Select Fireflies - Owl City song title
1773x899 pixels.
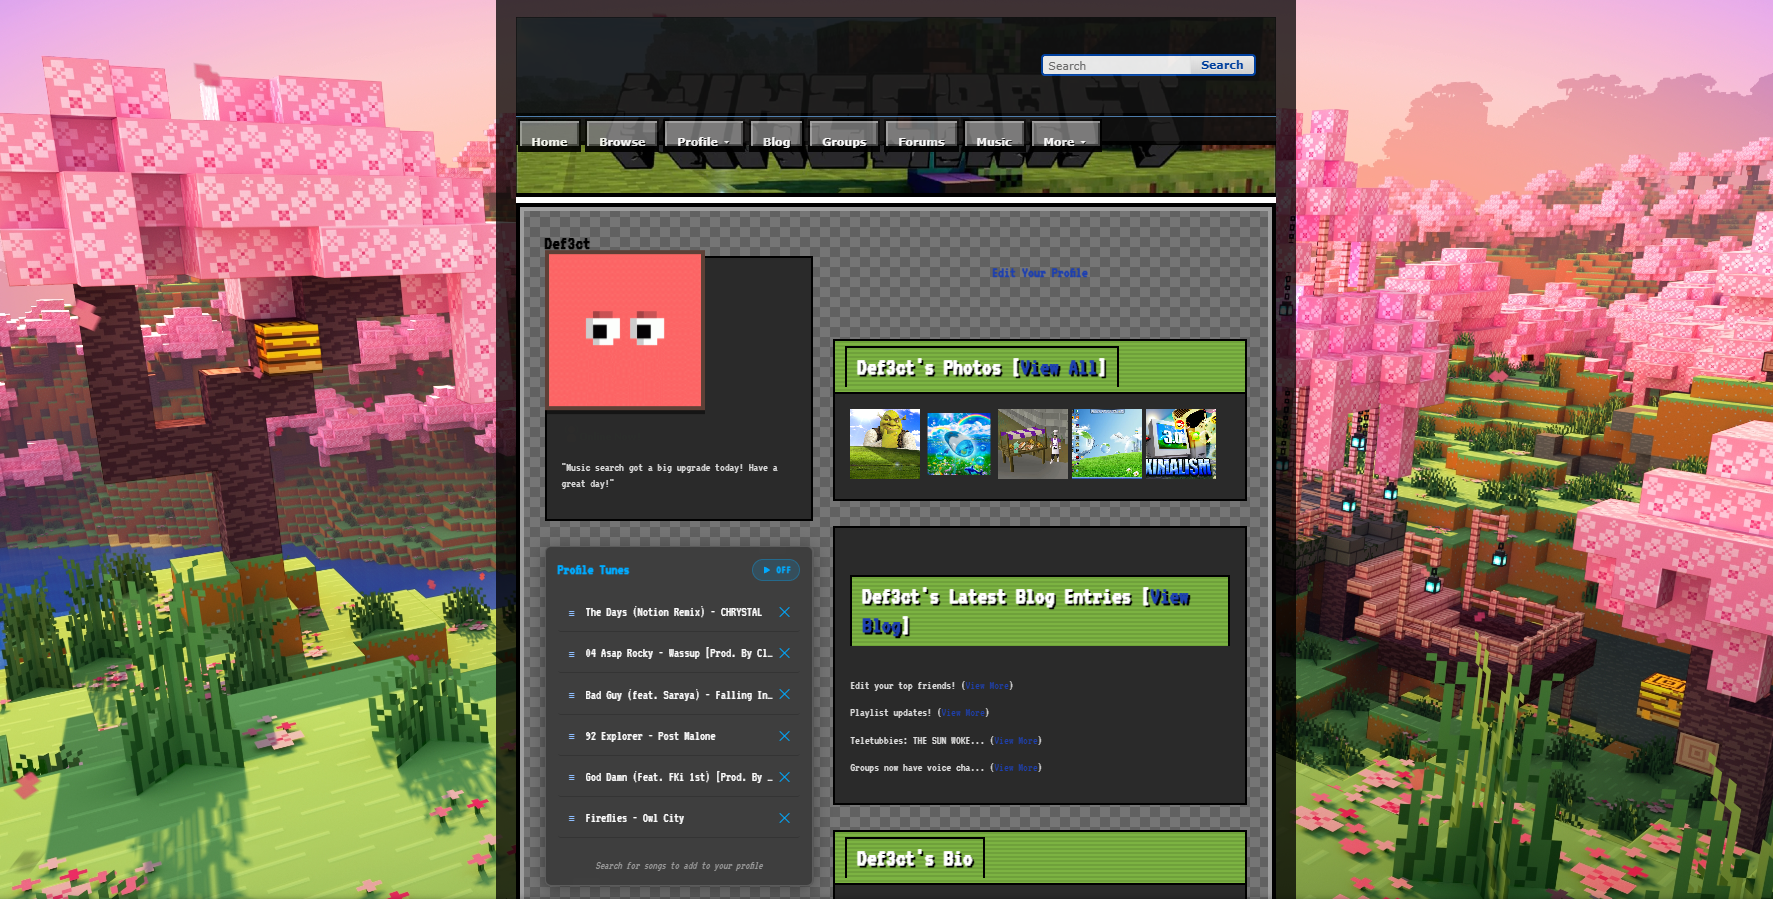click(x=634, y=818)
